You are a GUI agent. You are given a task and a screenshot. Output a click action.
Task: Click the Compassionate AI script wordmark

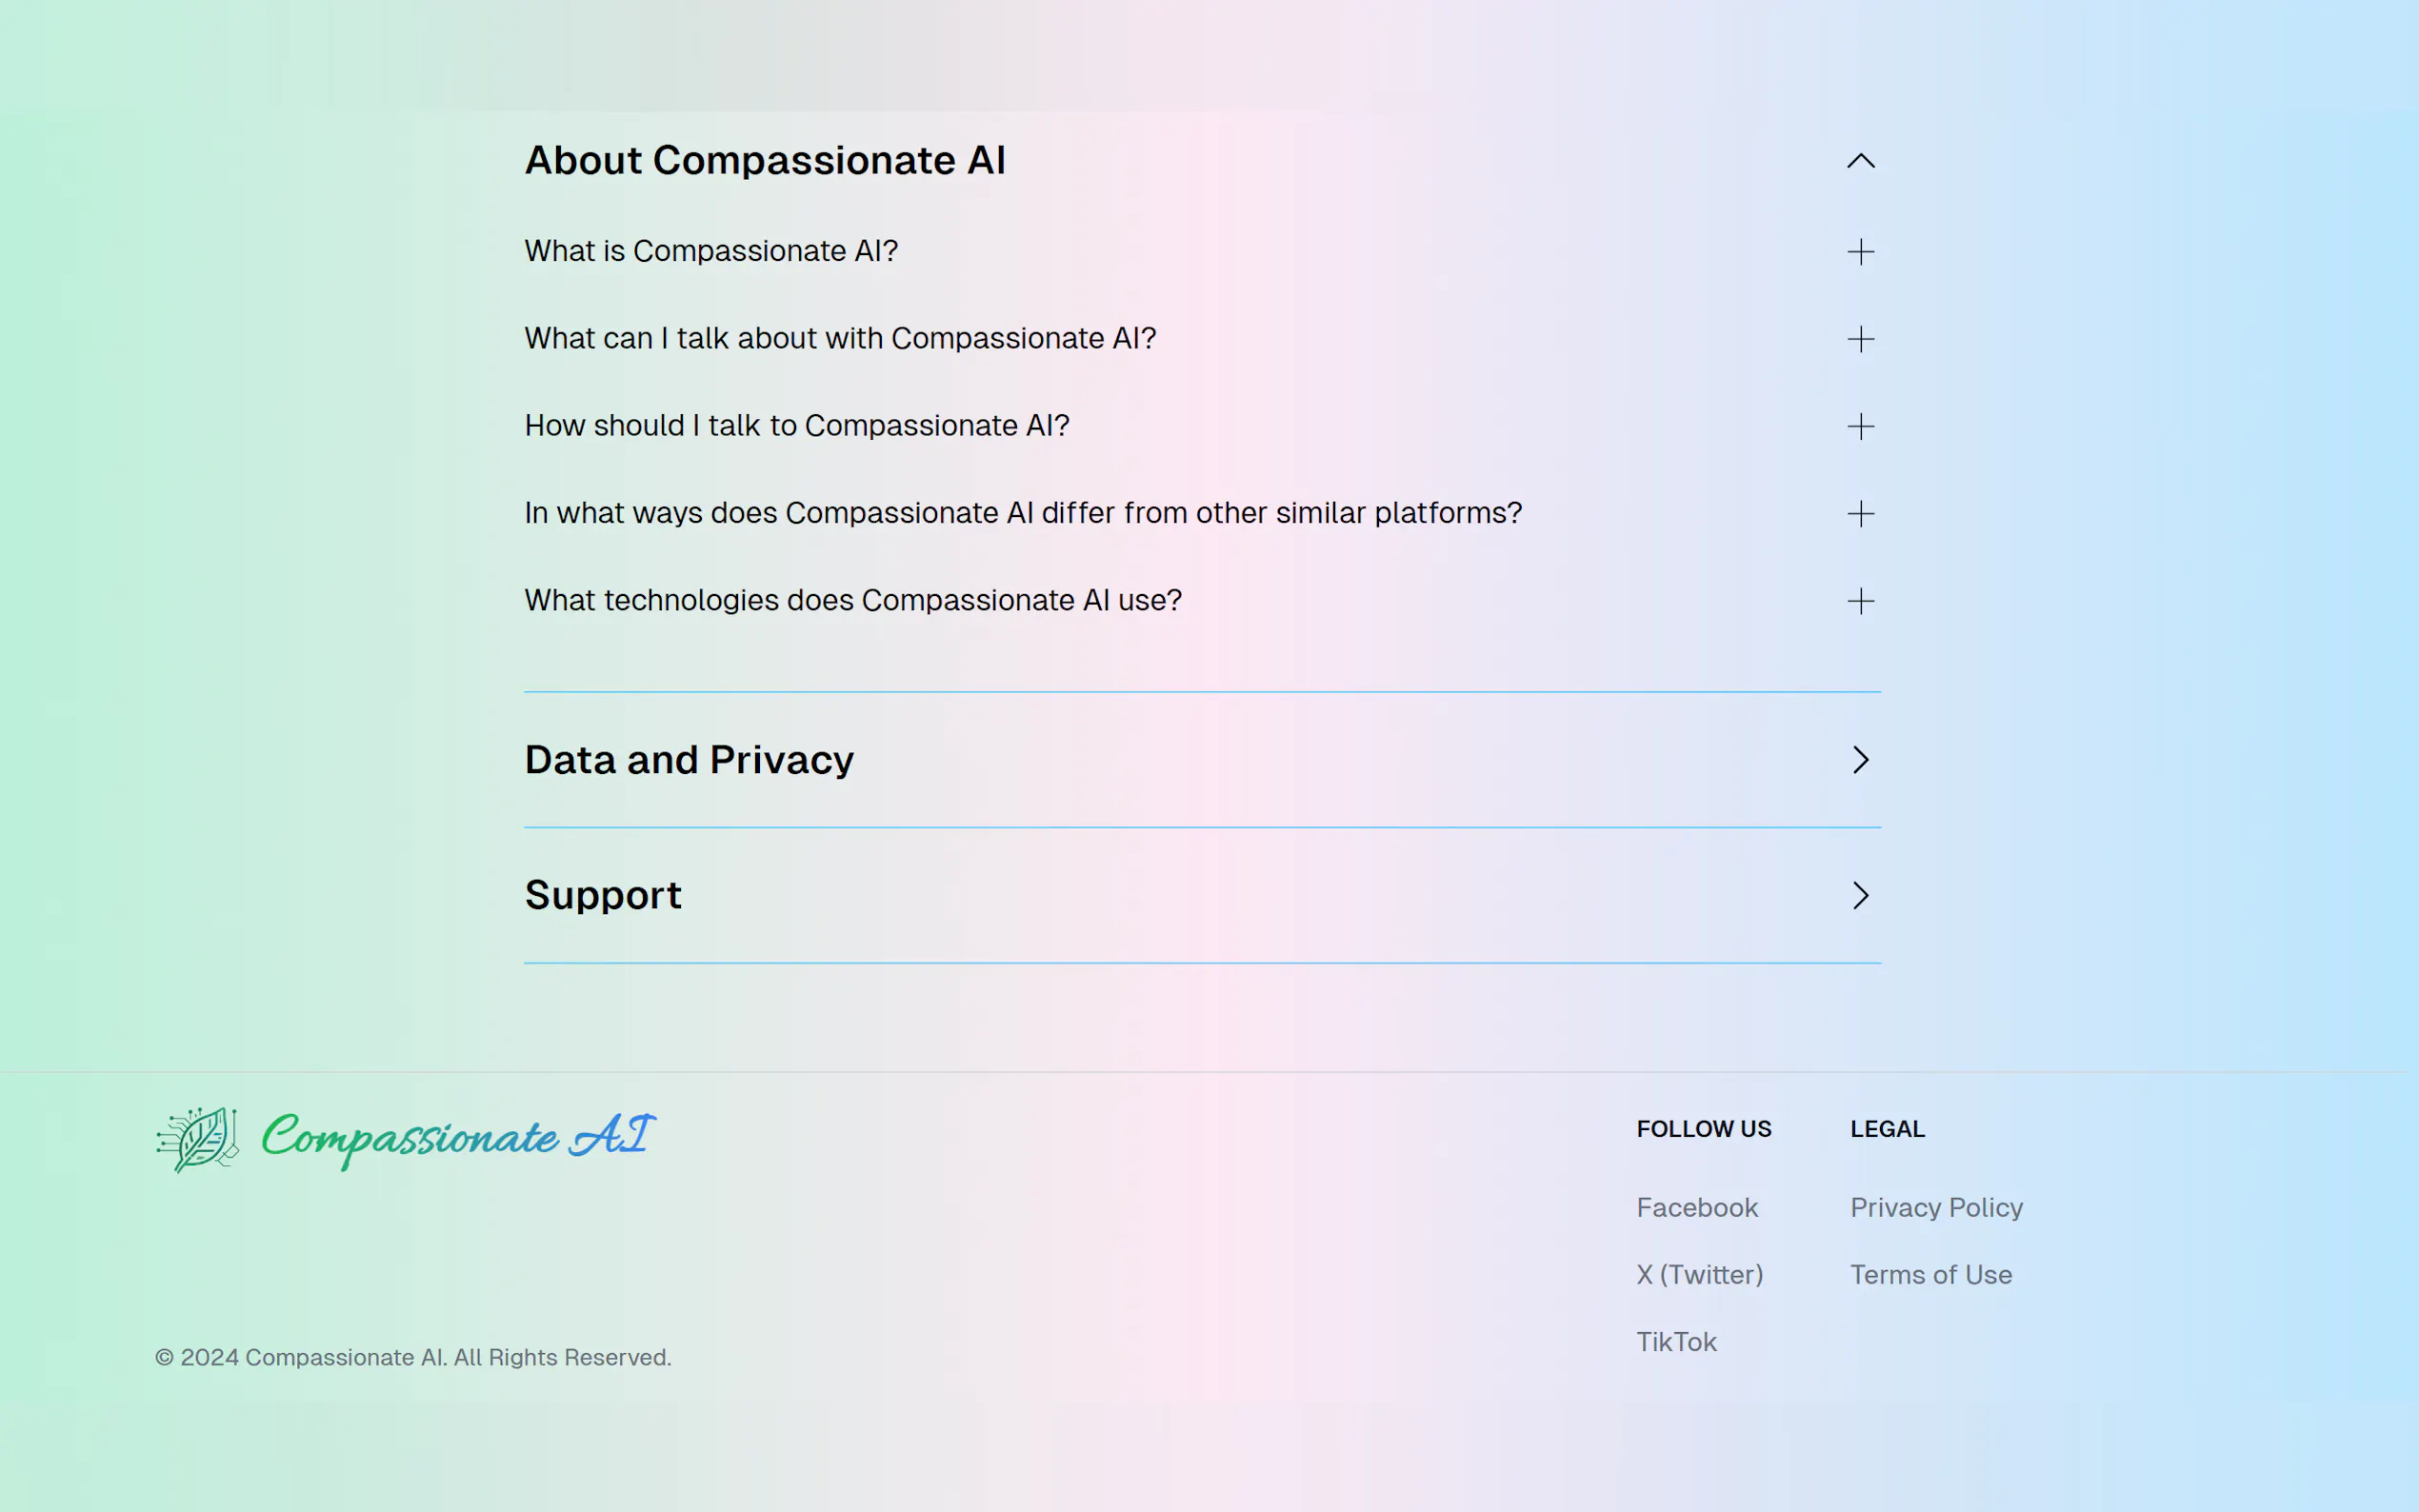click(x=458, y=1138)
